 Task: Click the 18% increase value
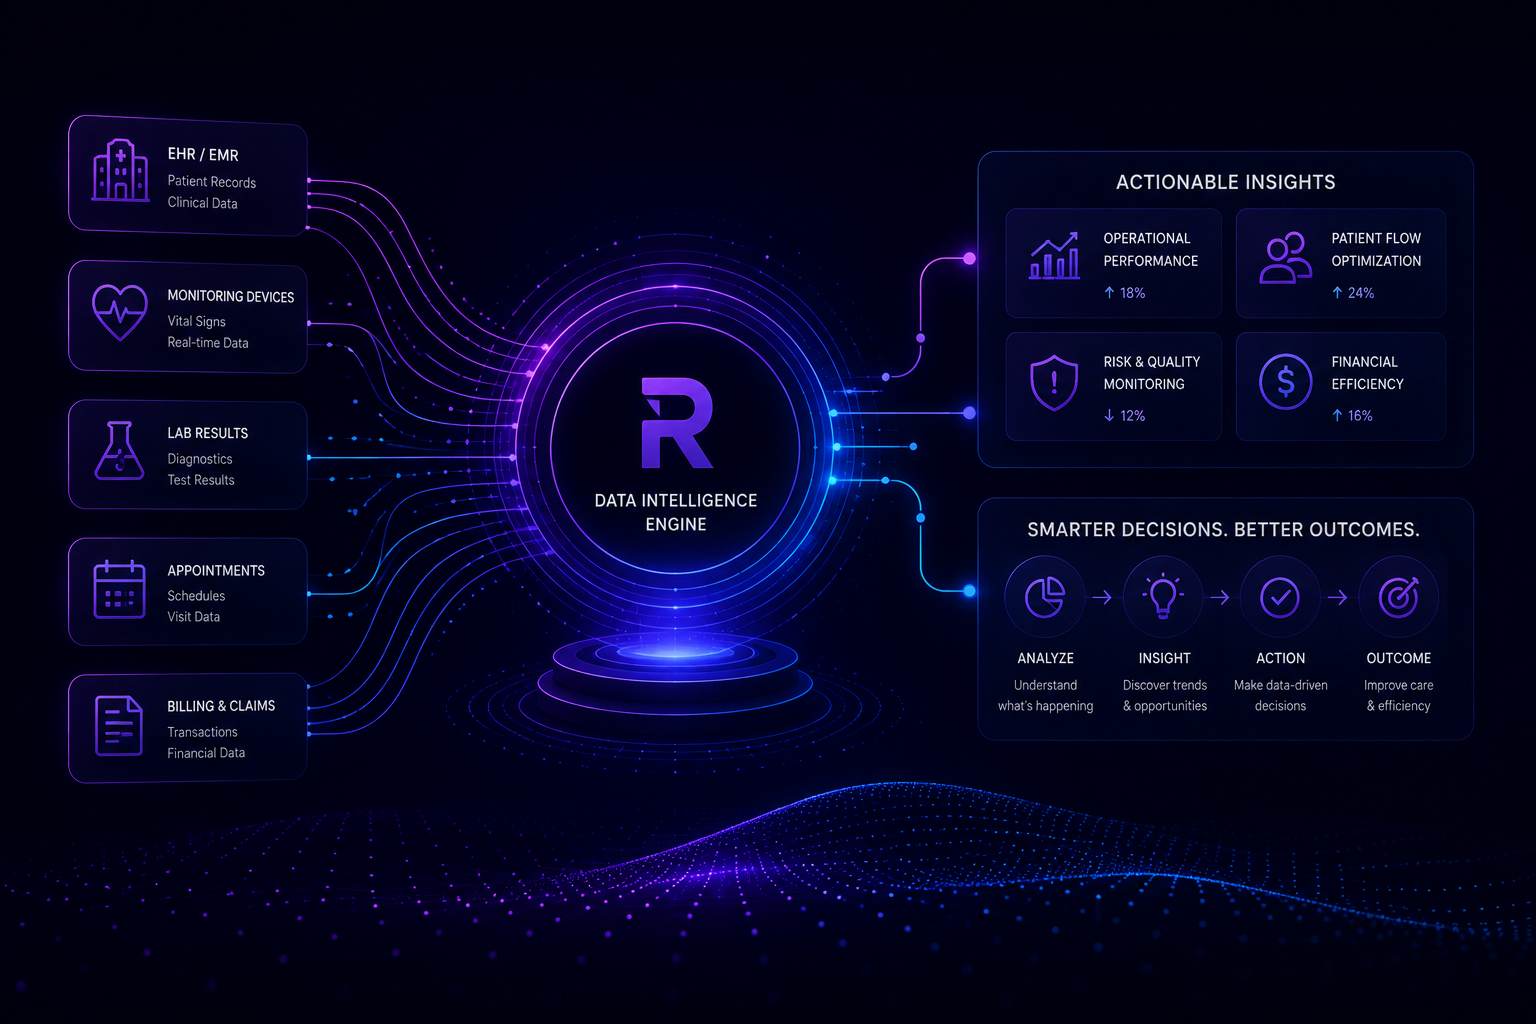[1125, 293]
